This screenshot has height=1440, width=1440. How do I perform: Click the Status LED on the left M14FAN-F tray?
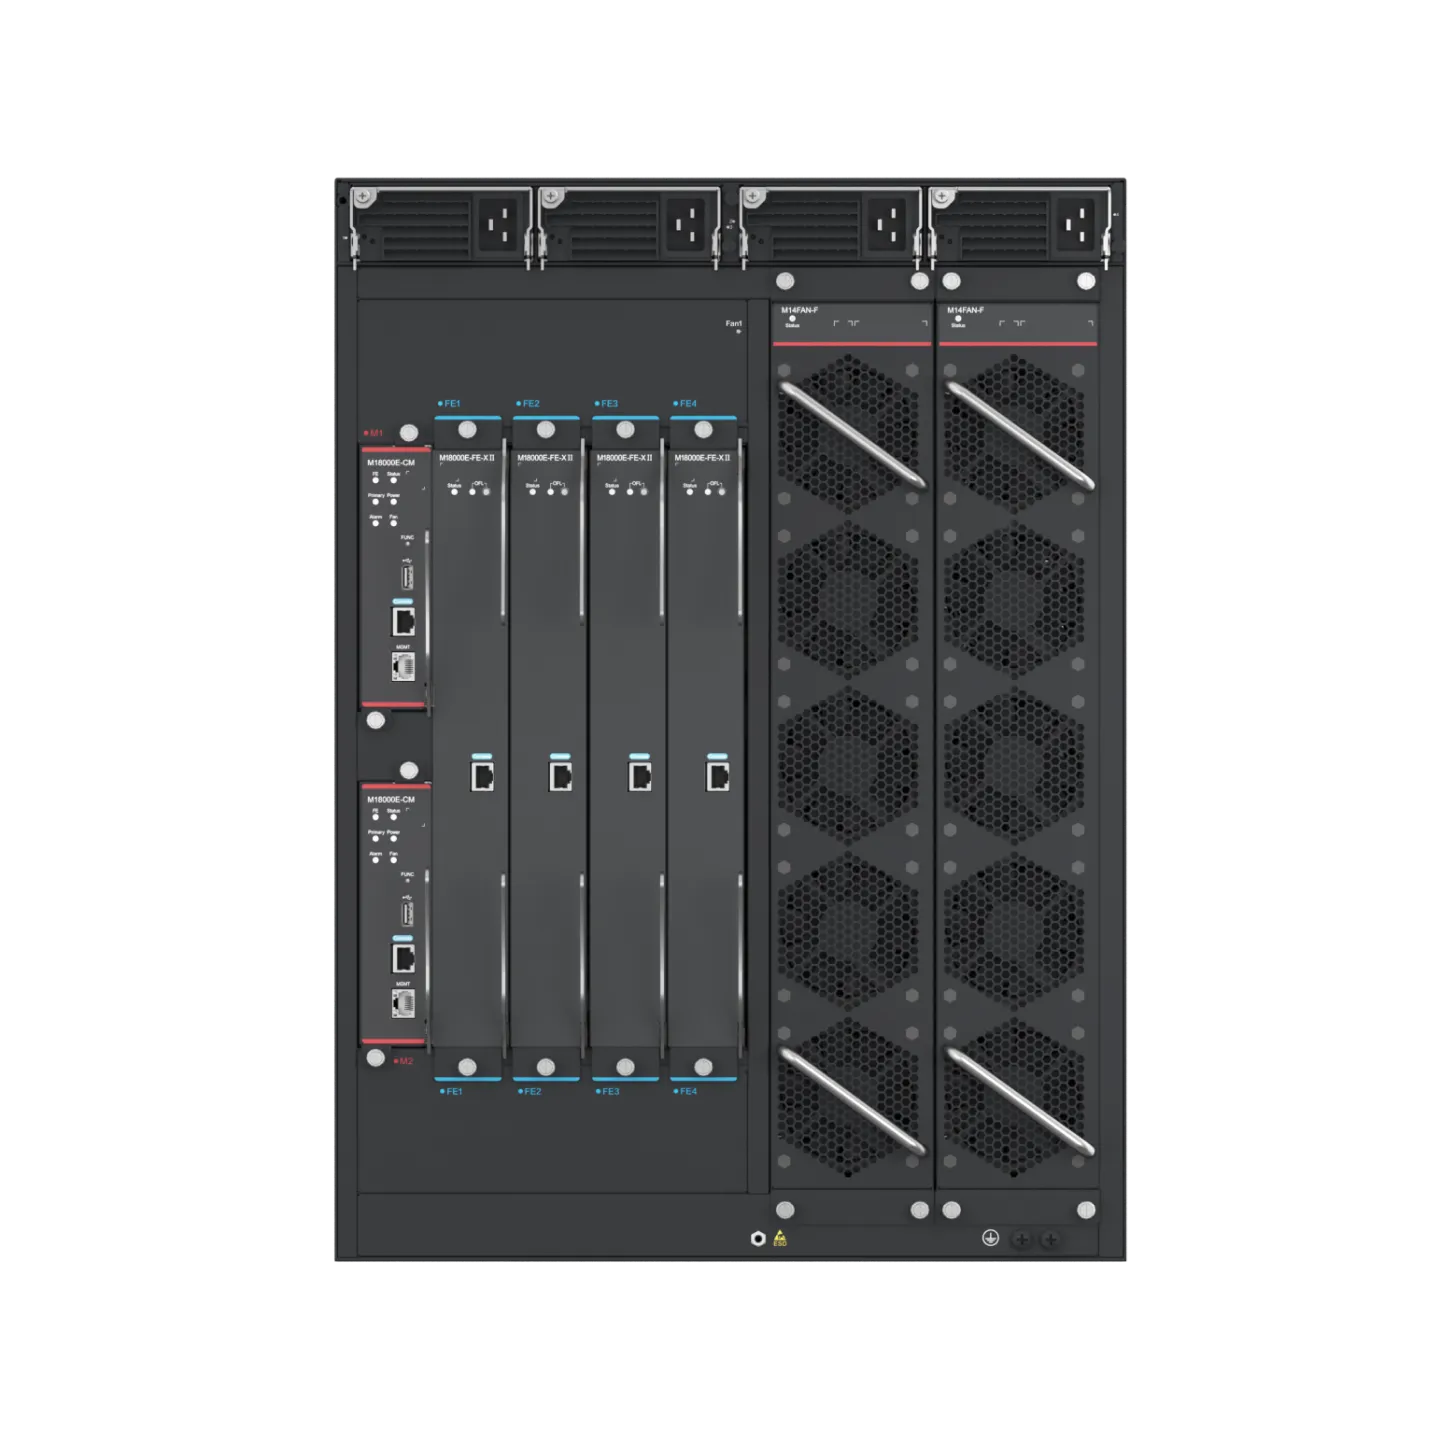pos(792,319)
